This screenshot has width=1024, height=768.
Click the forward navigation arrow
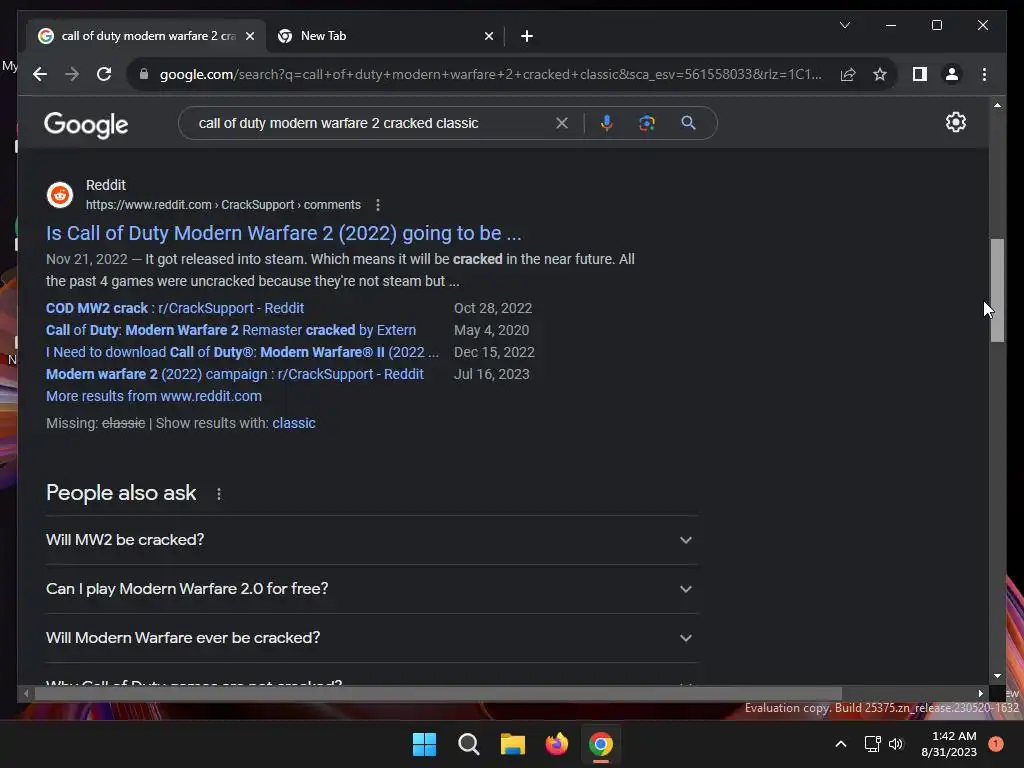pos(72,74)
